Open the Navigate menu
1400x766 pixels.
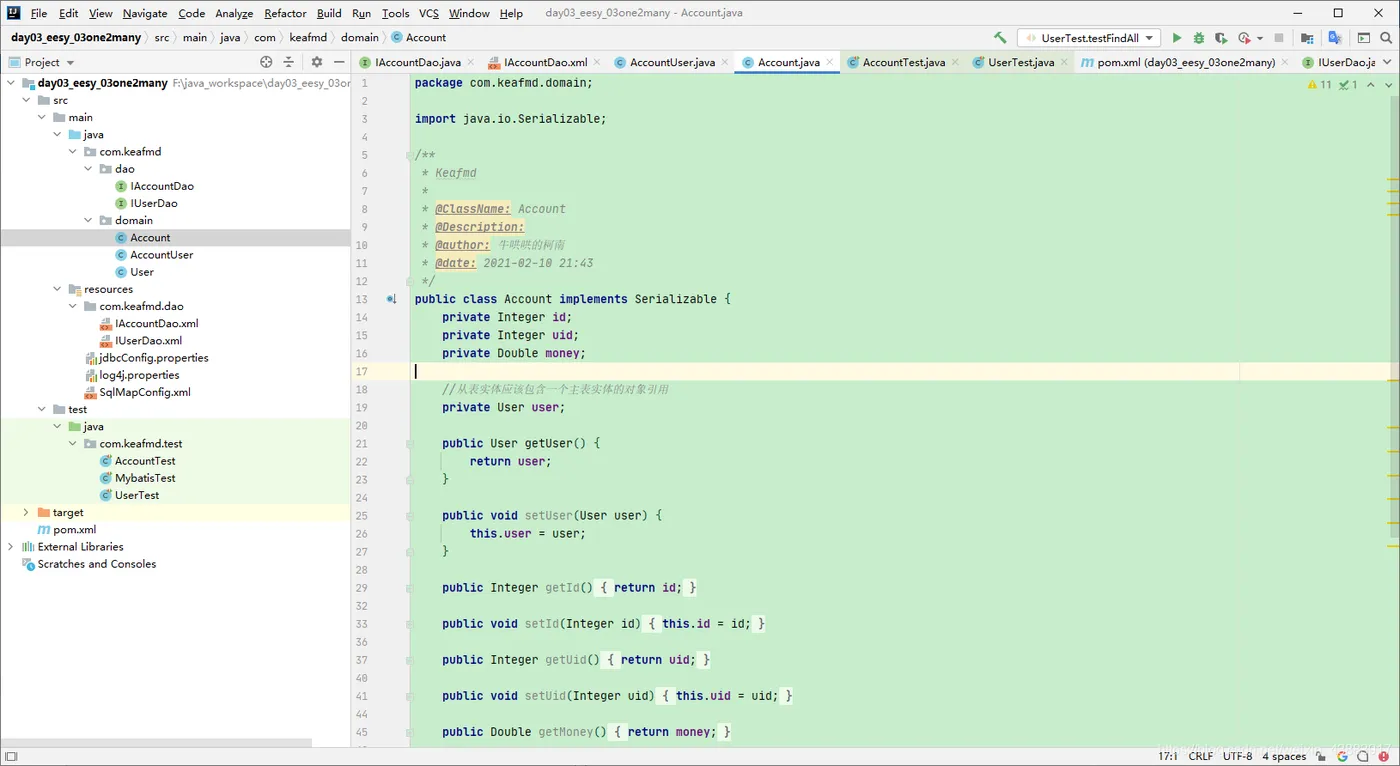pos(145,13)
